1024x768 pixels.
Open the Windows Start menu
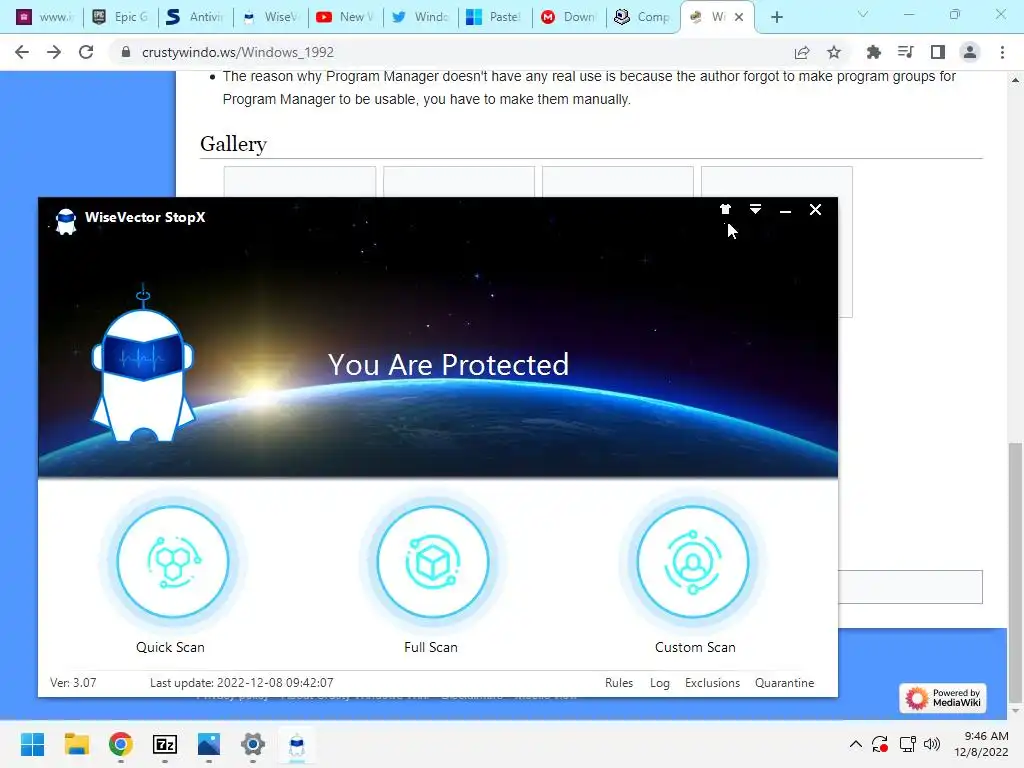click(x=33, y=744)
